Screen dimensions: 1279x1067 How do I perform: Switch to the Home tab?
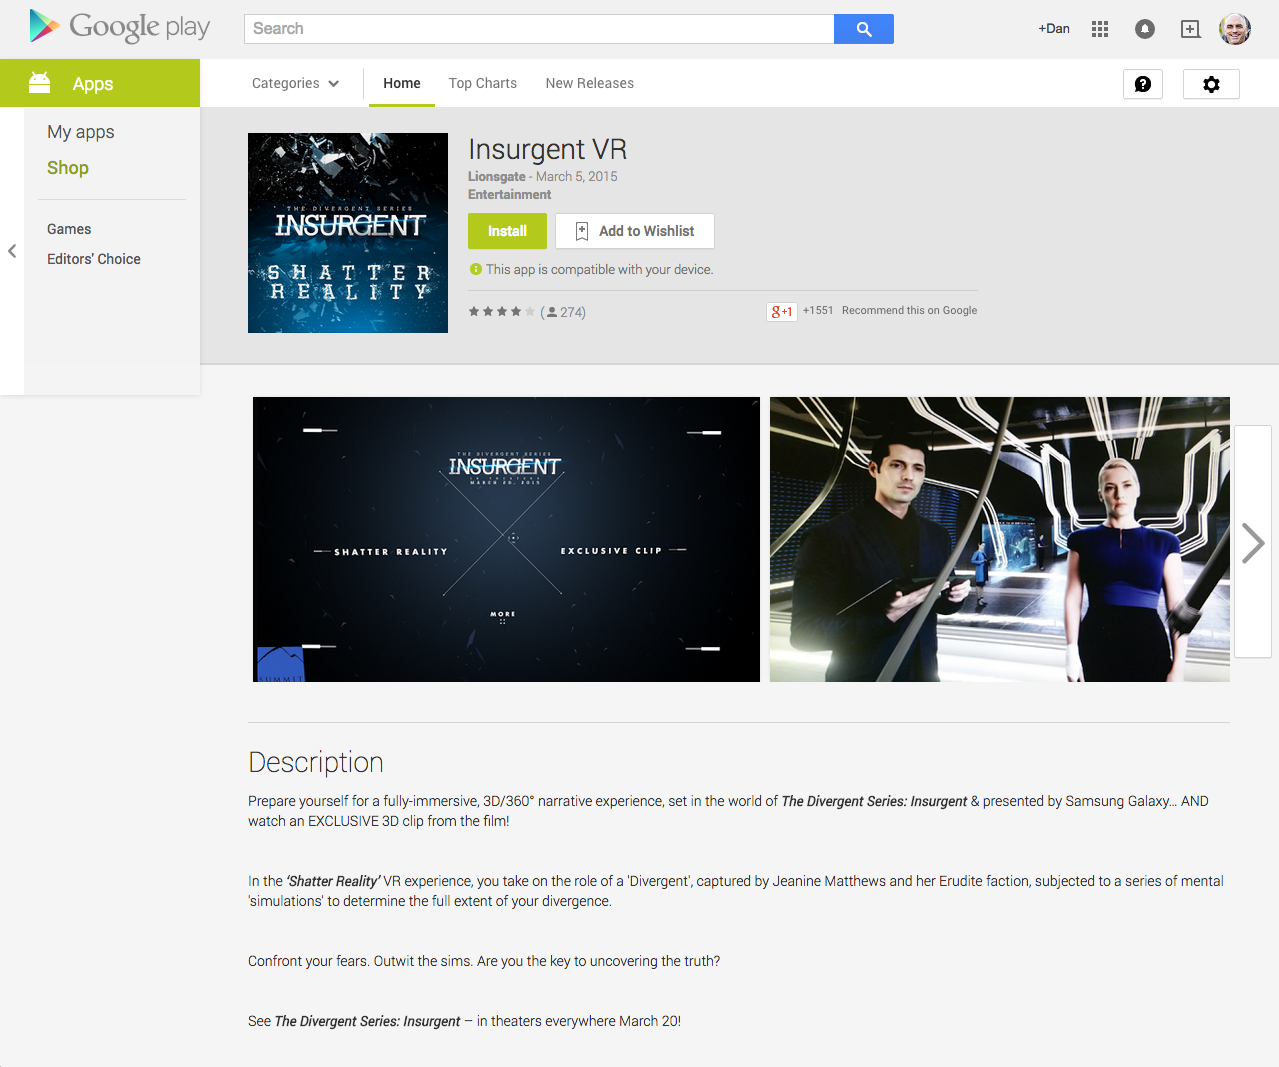[x=402, y=83]
